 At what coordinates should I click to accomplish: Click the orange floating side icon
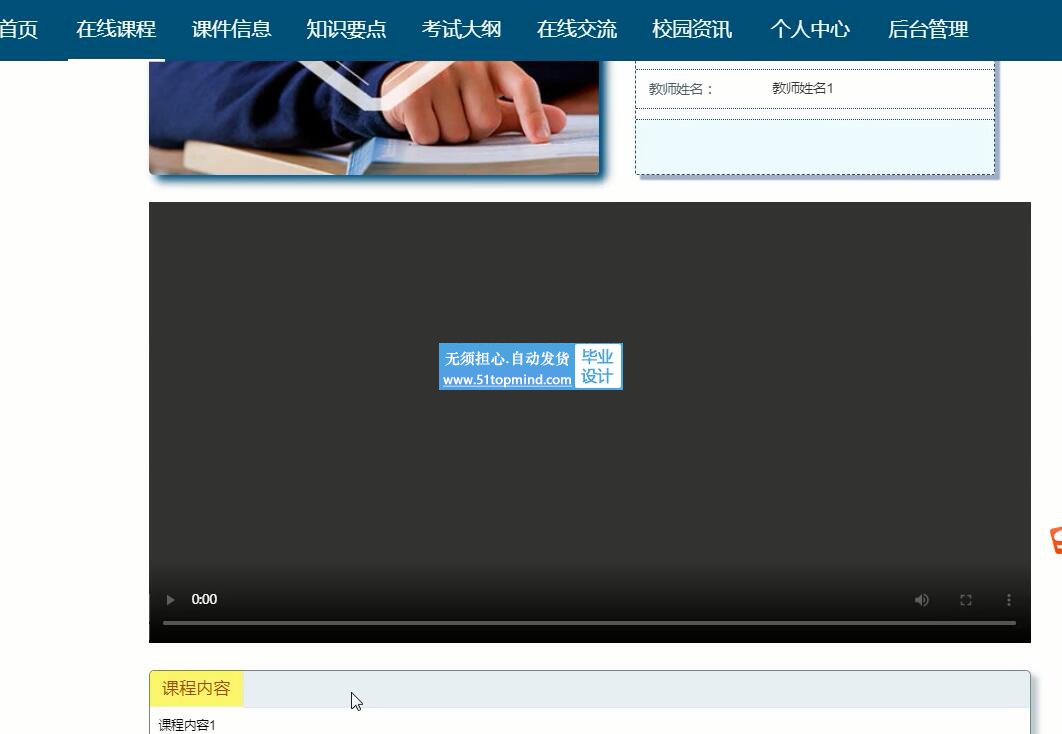pyautogui.click(x=1056, y=541)
